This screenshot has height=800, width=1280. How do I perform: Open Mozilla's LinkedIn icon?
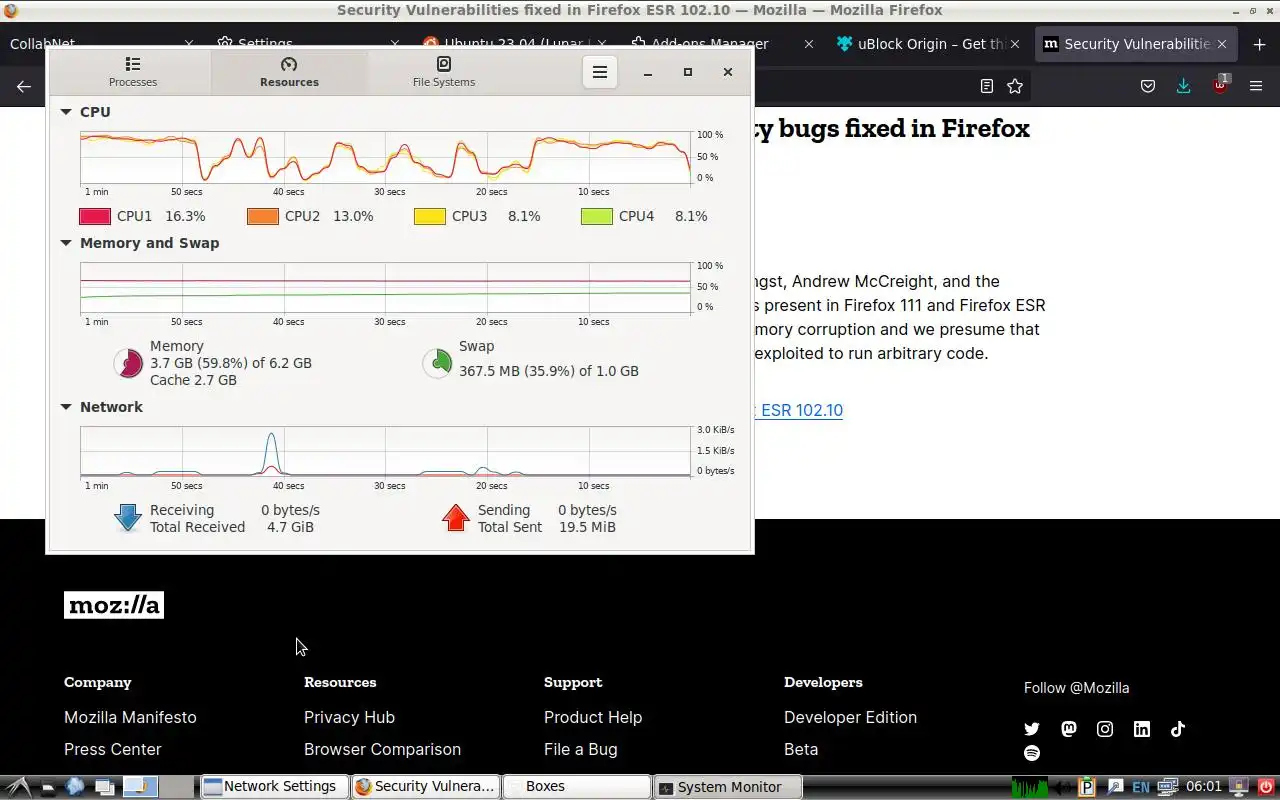pyautogui.click(x=1142, y=729)
